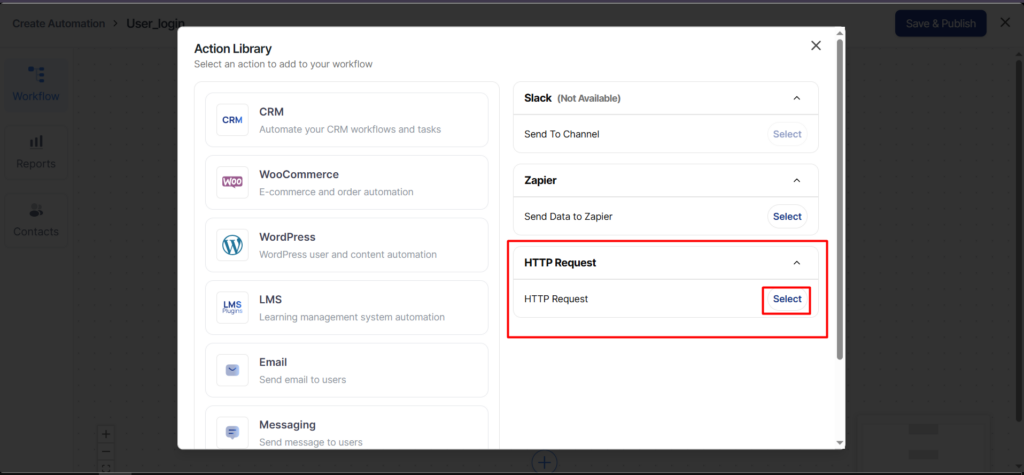1024x475 pixels.
Task: Click the Save & Publish button
Action: tap(940, 23)
